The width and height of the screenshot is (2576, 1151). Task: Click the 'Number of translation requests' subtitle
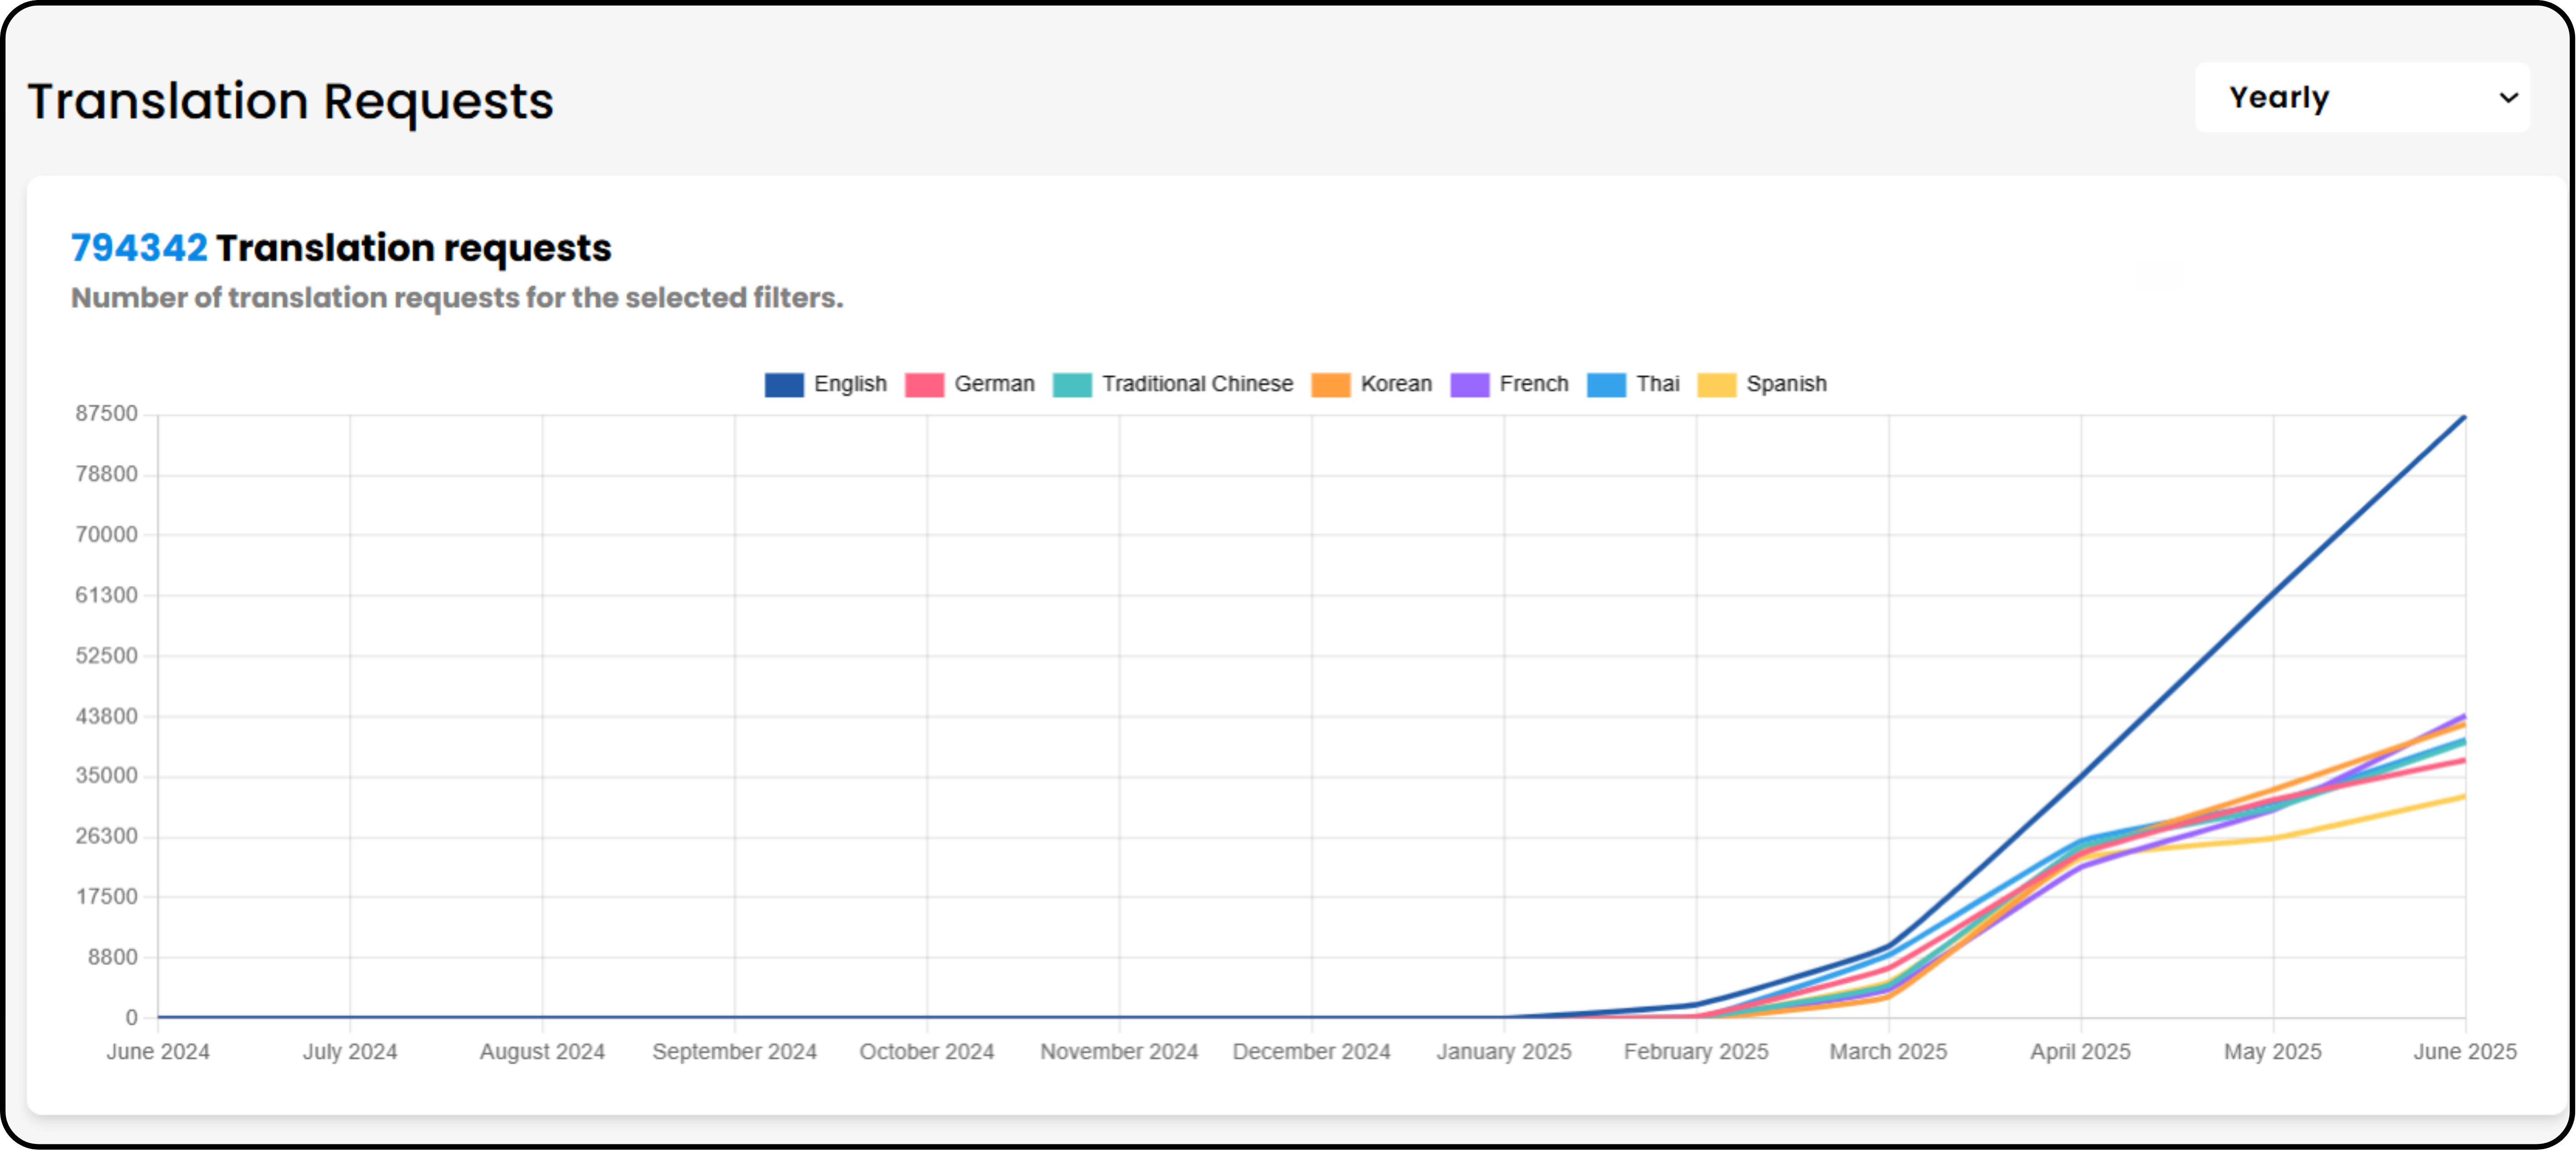(x=457, y=298)
